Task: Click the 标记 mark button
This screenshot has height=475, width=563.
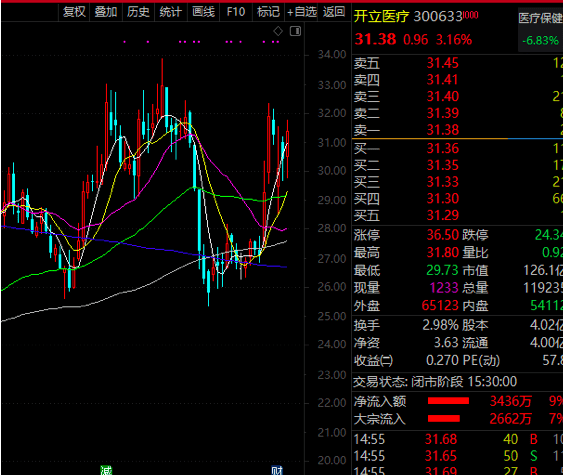Action: 268,12
